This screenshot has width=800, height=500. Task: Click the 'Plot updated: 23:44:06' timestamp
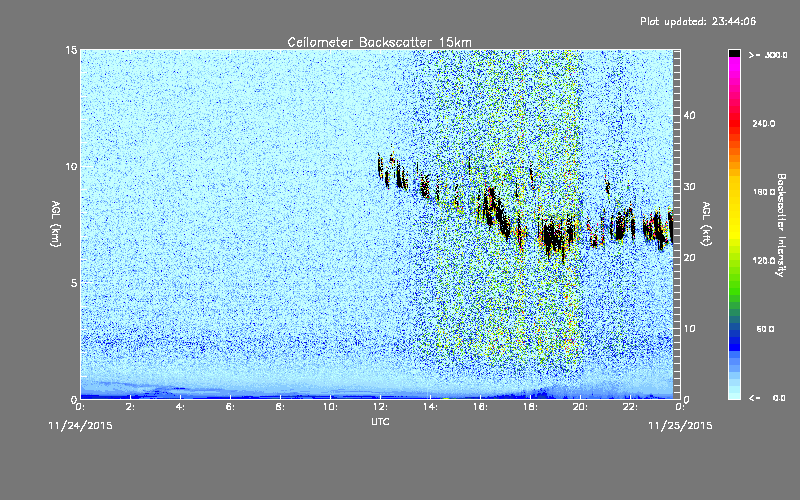698,21
